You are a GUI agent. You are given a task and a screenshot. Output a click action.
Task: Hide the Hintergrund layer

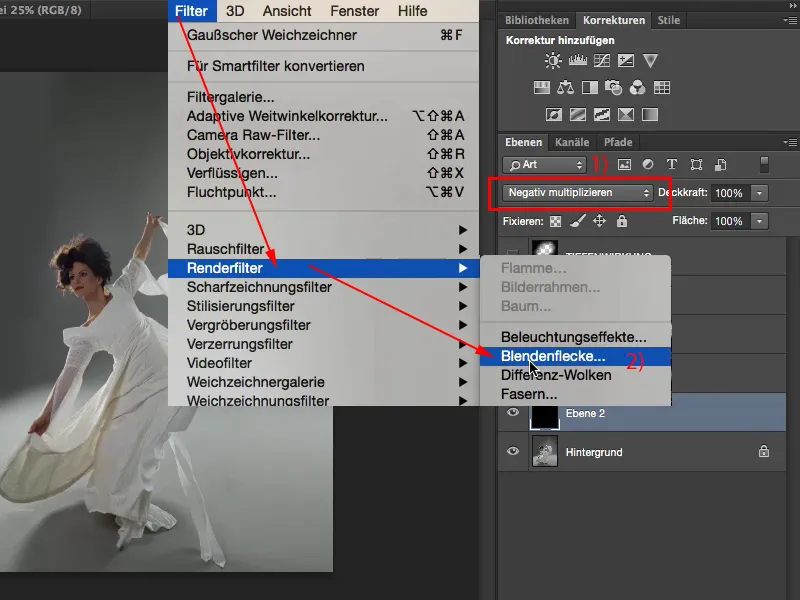[513, 452]
